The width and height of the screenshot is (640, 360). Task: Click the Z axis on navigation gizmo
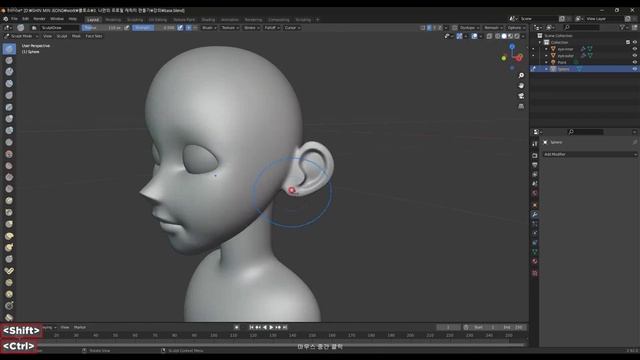click(512, 47)
